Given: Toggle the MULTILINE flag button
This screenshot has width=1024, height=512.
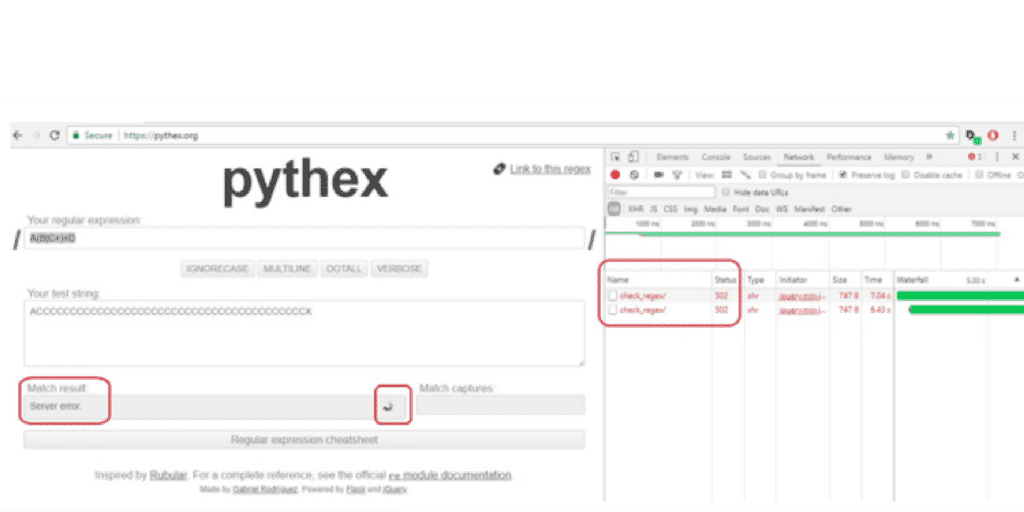Looking at the screenshot, I should coord(287,268).
